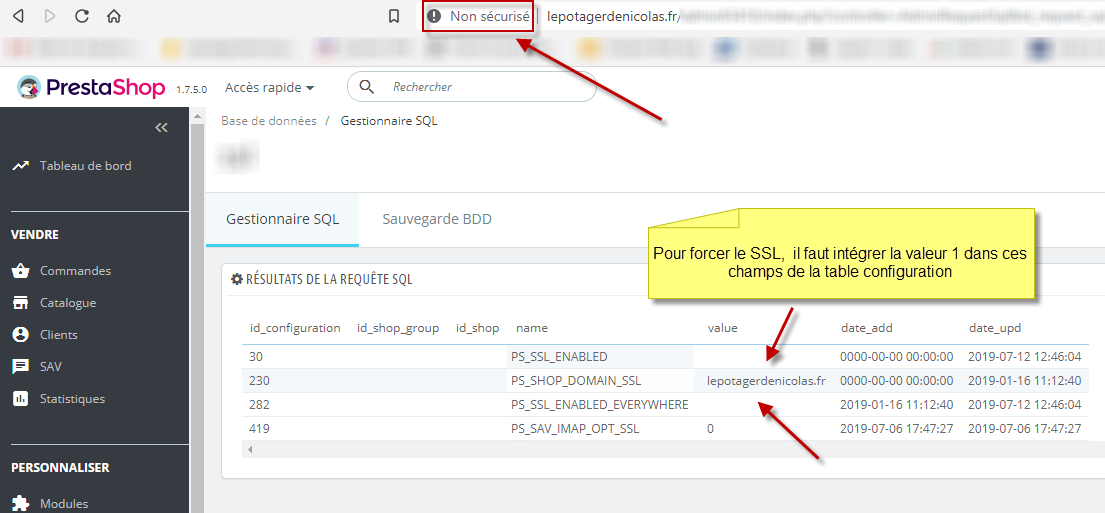
Task: Click the Non sécurisé warning icon
Action: tap(434, 16)
